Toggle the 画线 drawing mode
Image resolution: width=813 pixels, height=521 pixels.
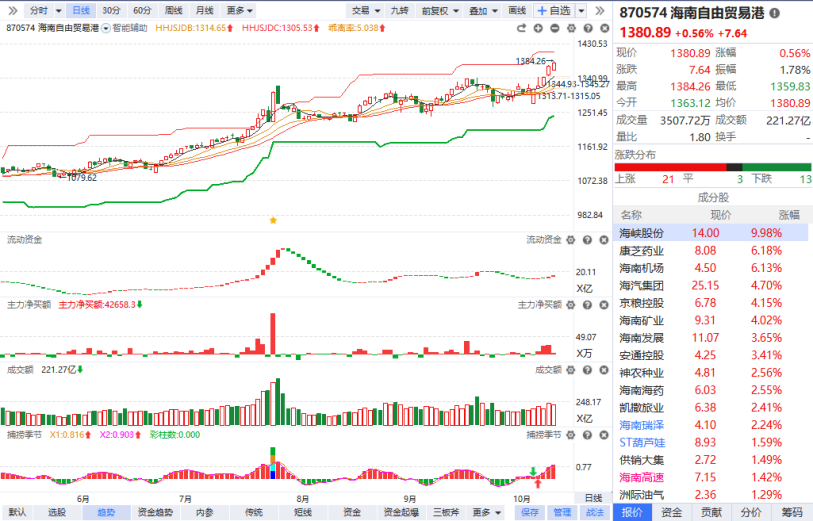517,10
